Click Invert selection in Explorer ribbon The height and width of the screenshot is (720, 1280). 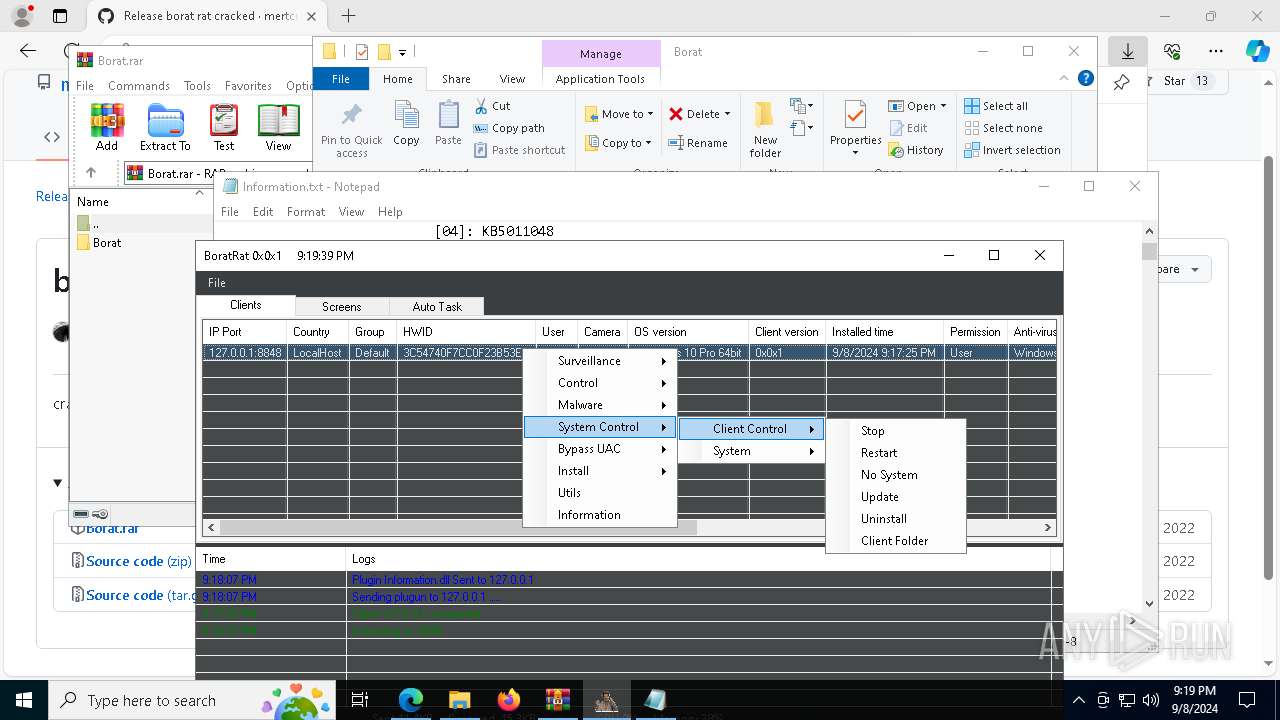(x=1012, y=150)
